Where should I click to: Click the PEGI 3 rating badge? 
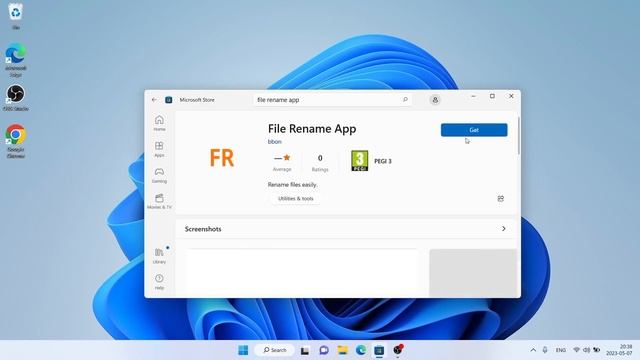[360, 161]
